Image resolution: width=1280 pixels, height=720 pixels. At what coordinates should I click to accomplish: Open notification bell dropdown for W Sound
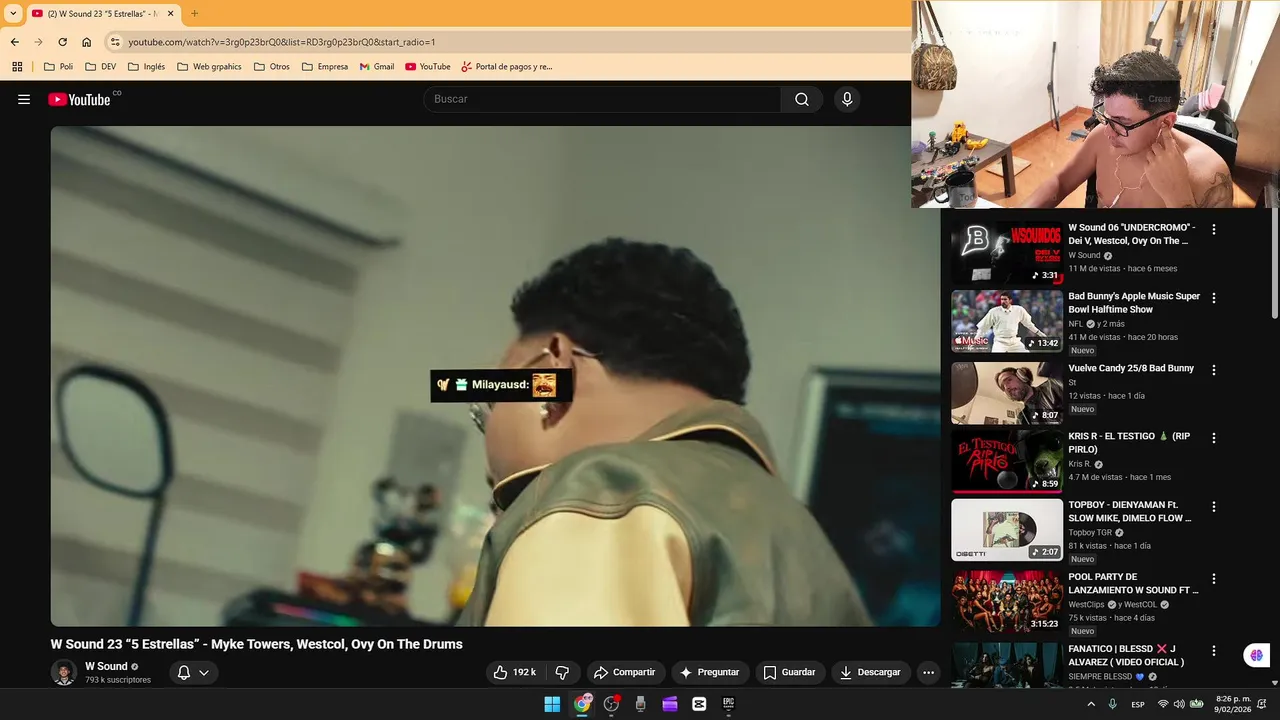coord(193,672)
